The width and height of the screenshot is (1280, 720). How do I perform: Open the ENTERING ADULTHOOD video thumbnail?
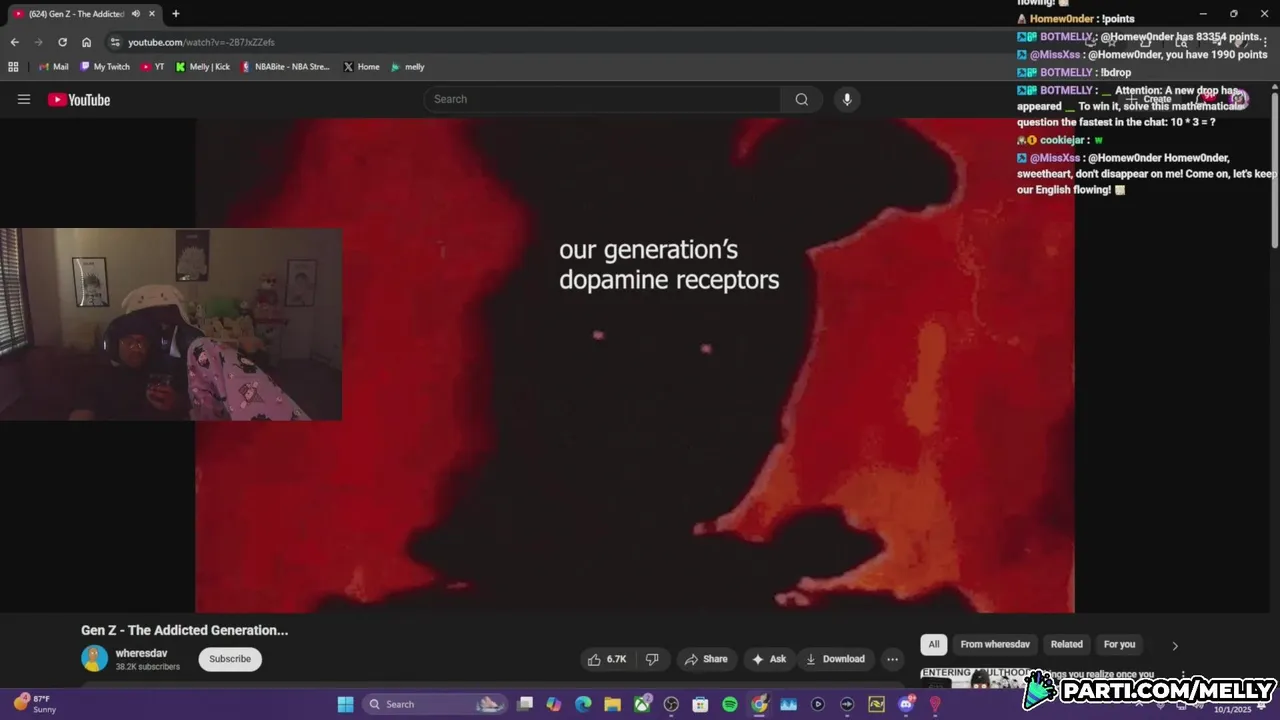tap(976, 678)
